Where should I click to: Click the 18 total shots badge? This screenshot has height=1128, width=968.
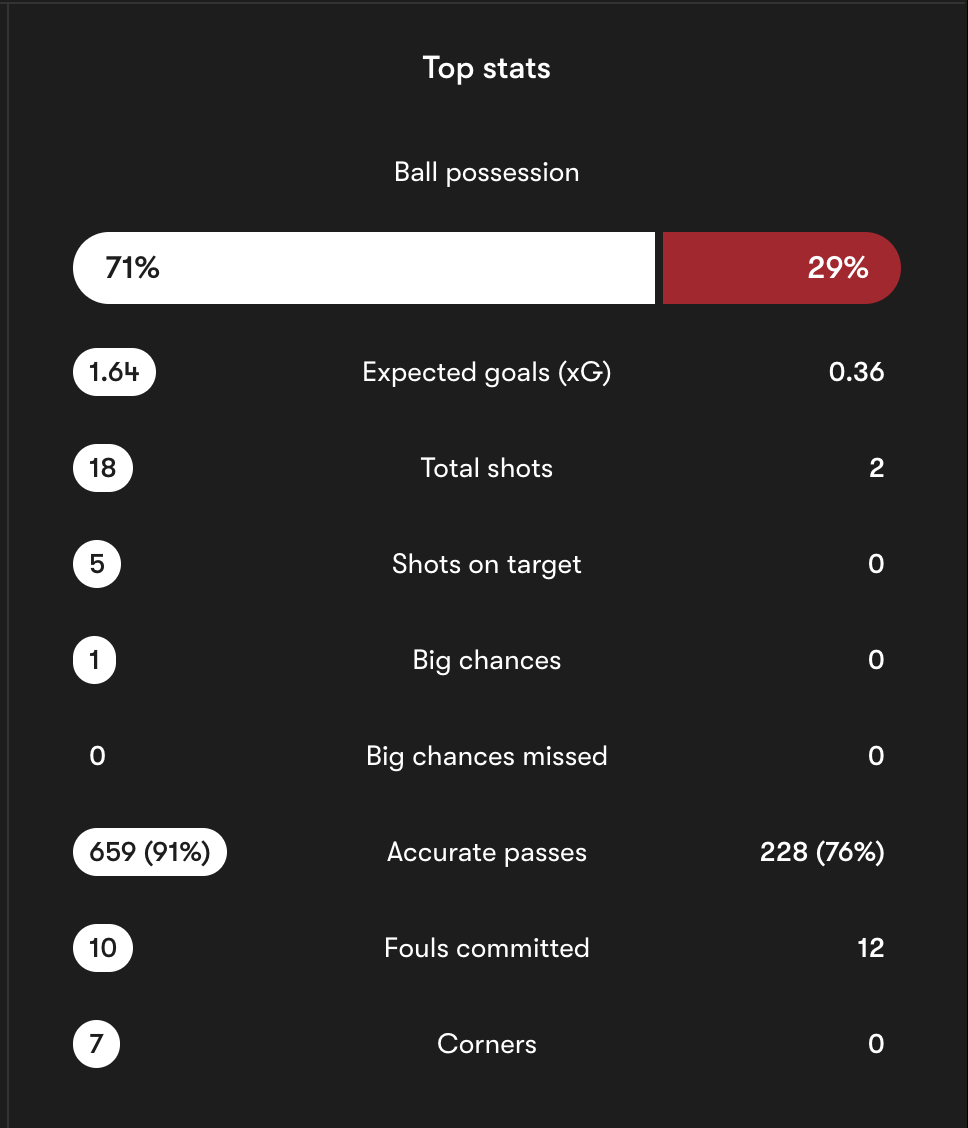tap(103, 468)
